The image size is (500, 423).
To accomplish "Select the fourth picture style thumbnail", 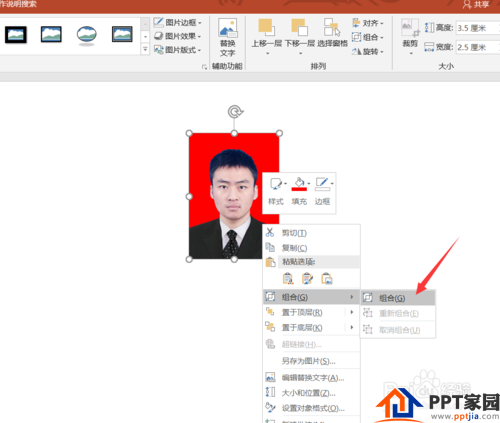I will point(122,34).
